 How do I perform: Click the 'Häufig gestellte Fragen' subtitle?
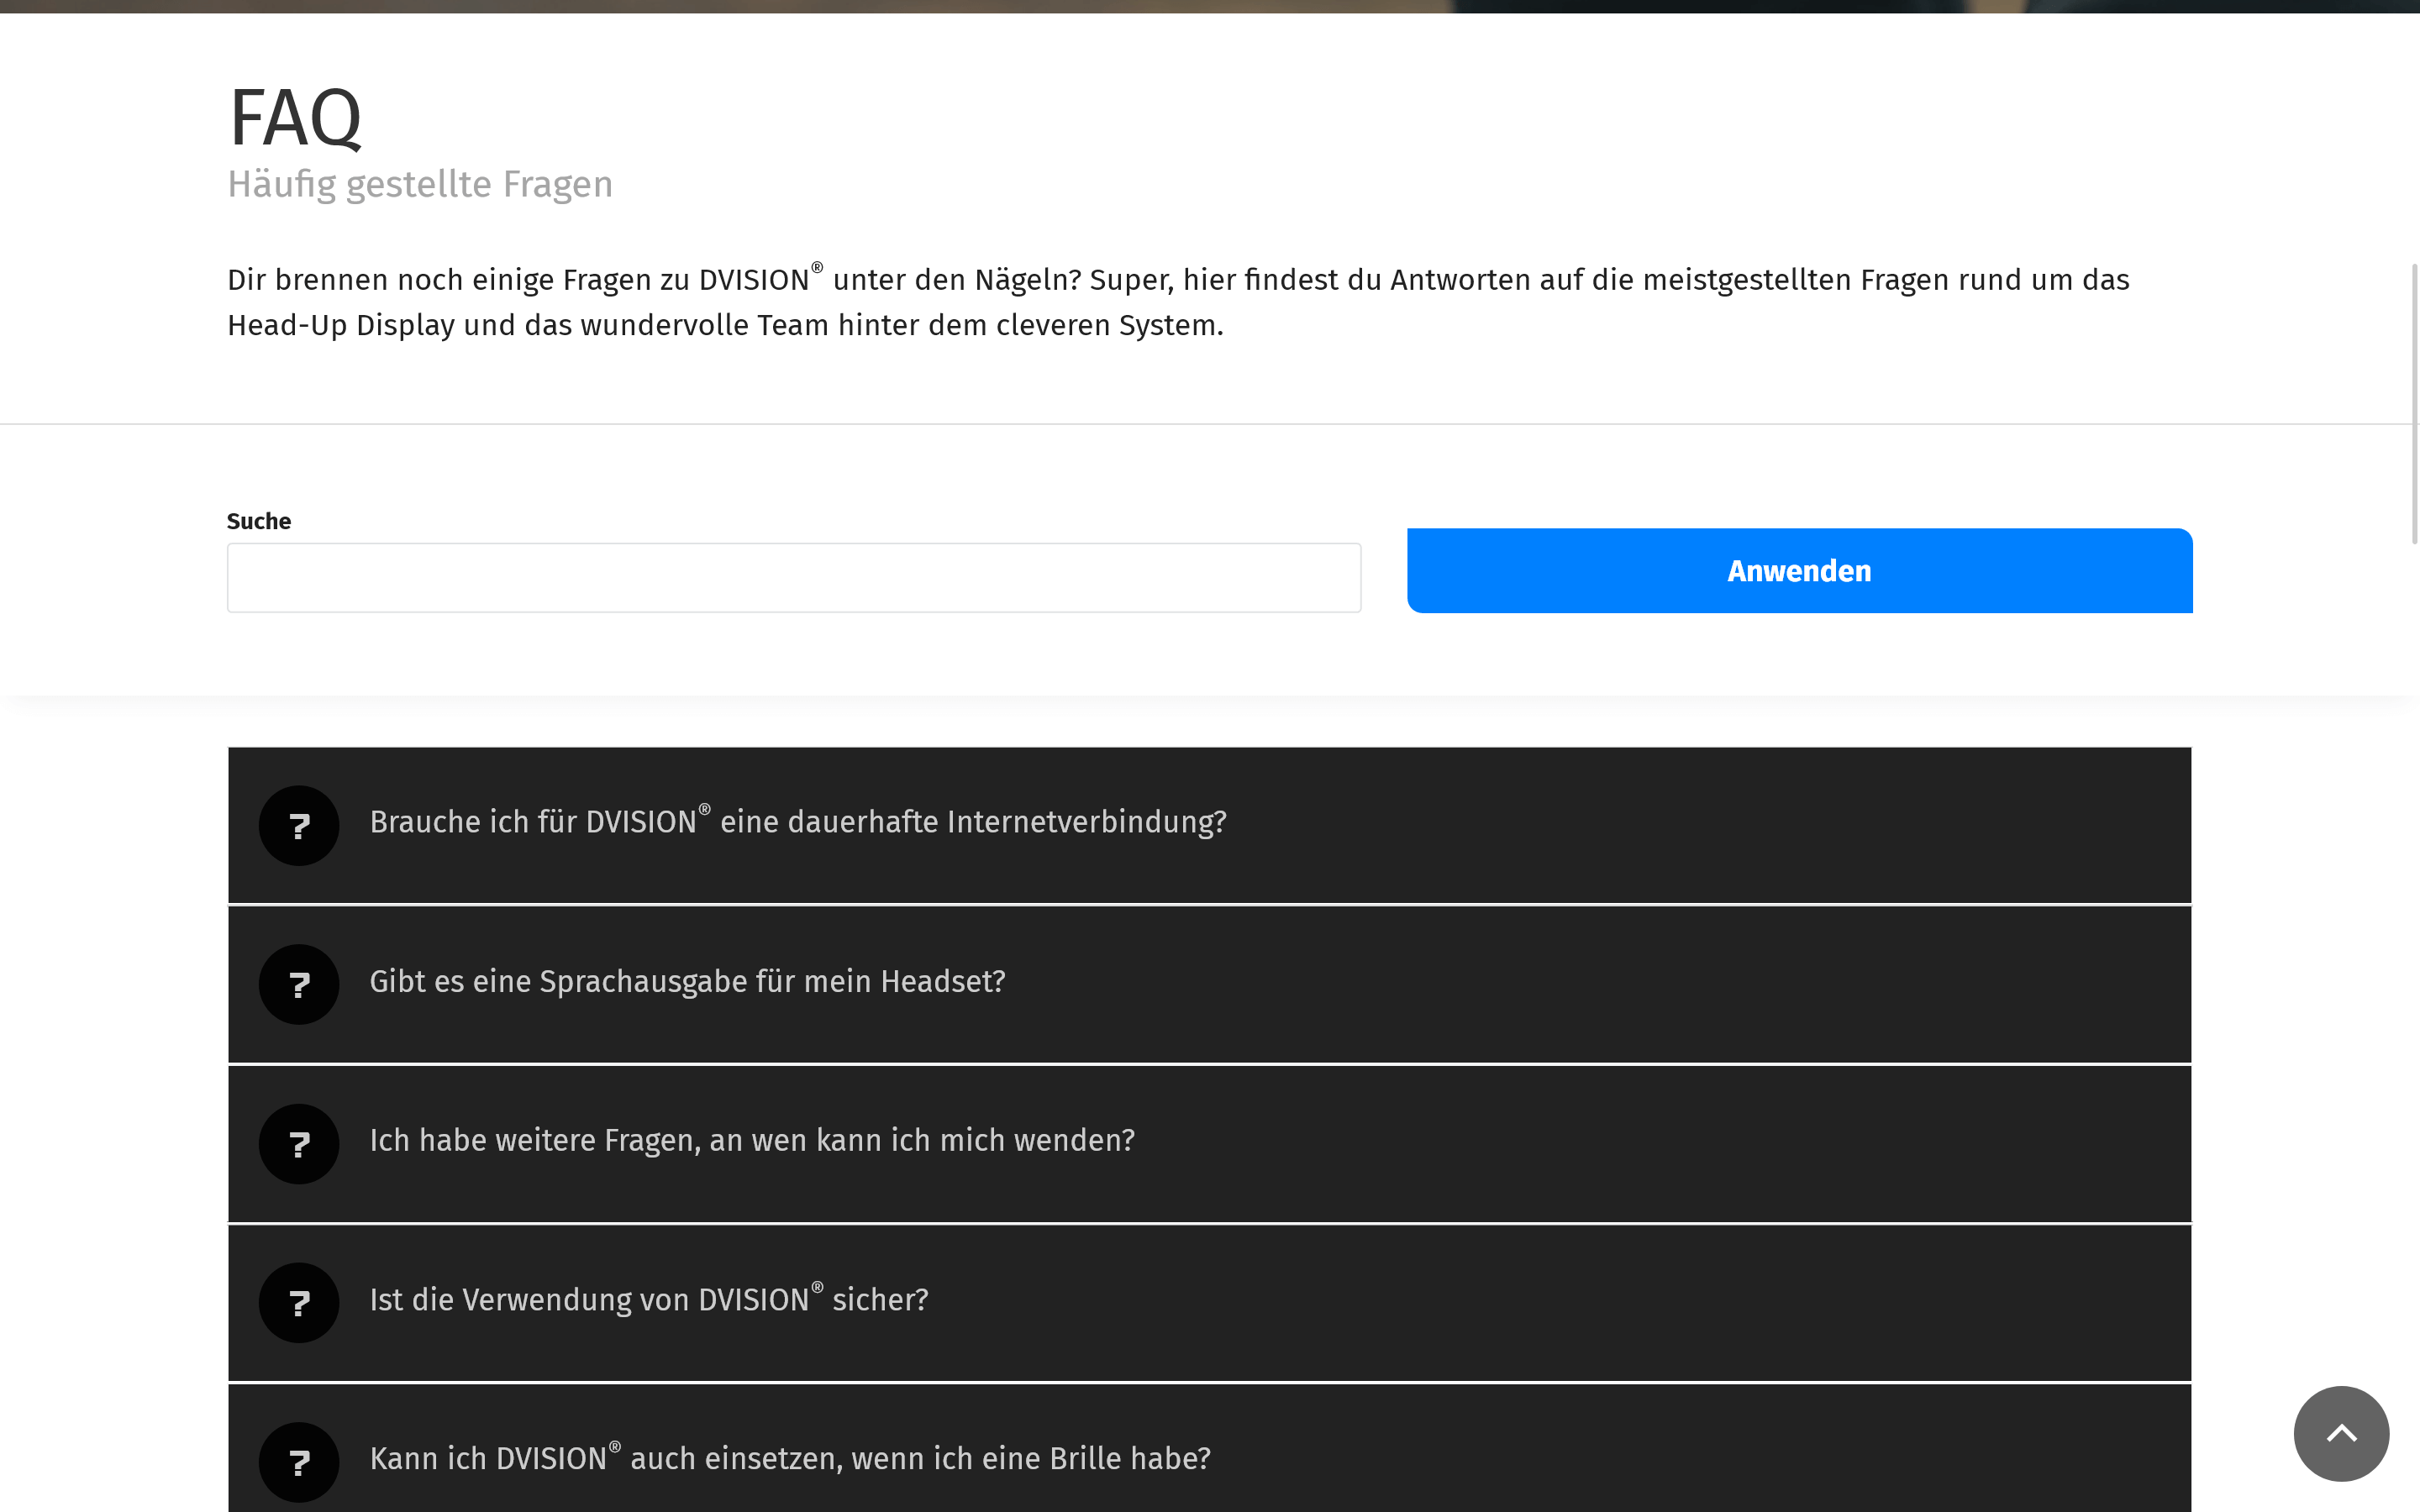click(x=420, y=185)
